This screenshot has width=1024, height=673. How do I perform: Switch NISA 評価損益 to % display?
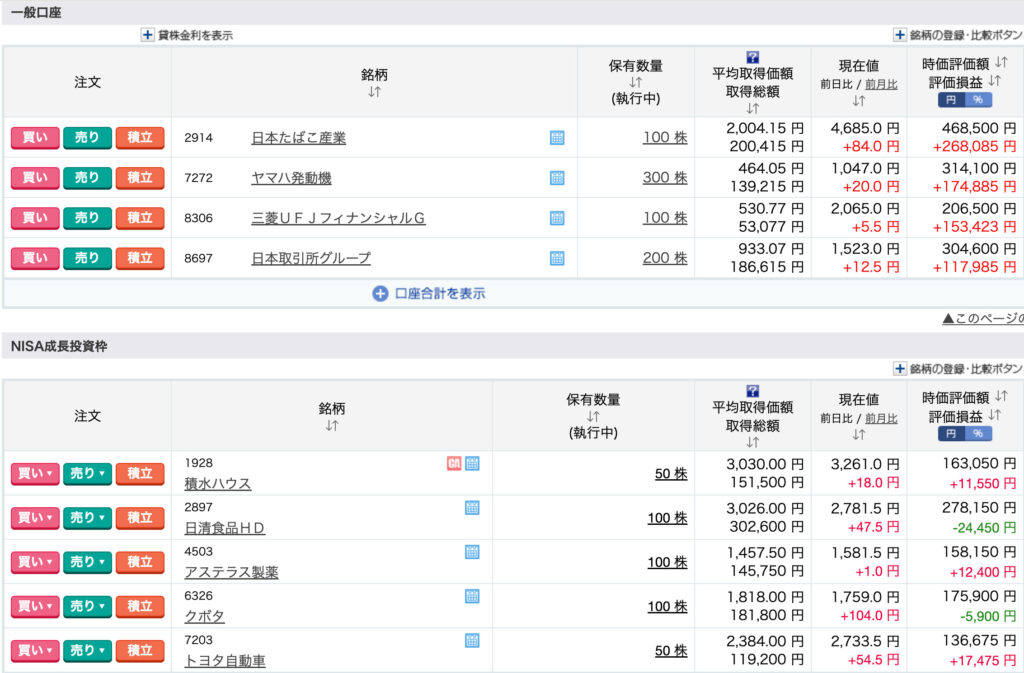point(978,433)
